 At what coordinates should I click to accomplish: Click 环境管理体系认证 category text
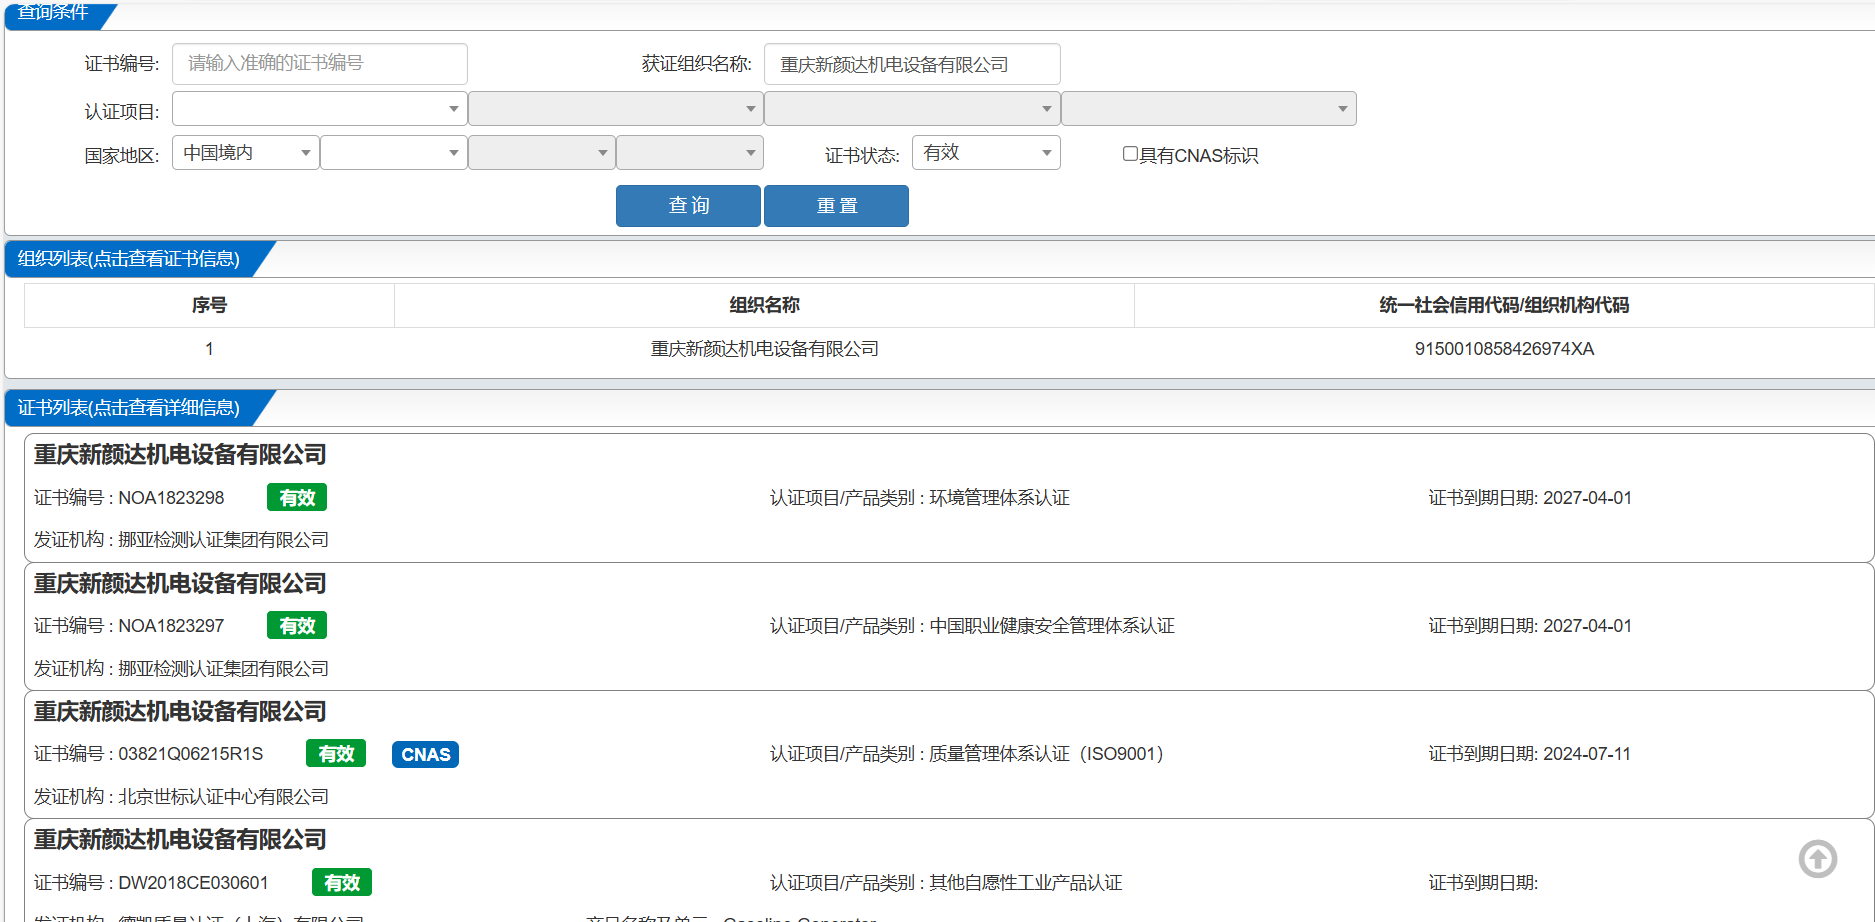pos(1000,497)
